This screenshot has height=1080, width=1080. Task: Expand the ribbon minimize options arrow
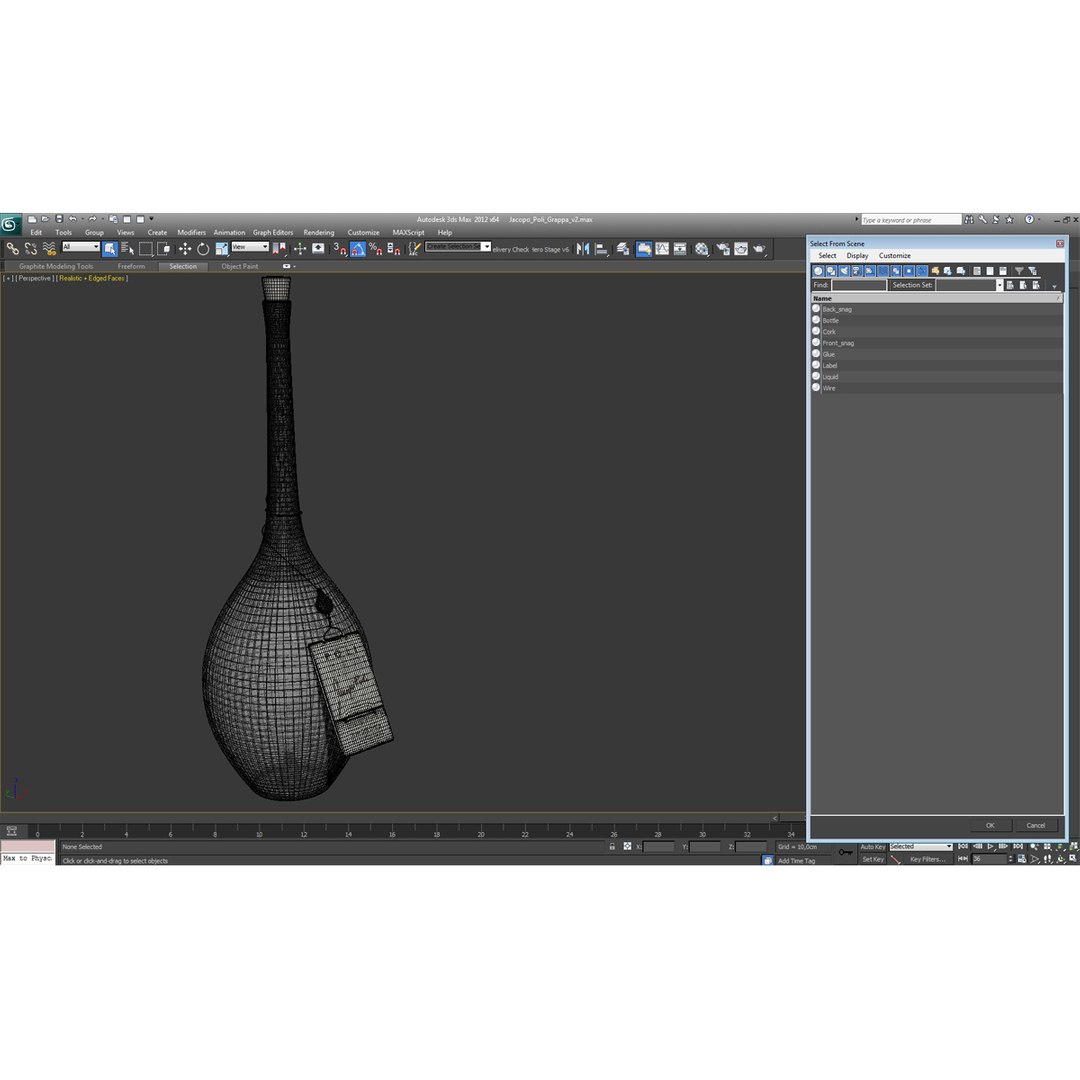[x=295, y=267]
